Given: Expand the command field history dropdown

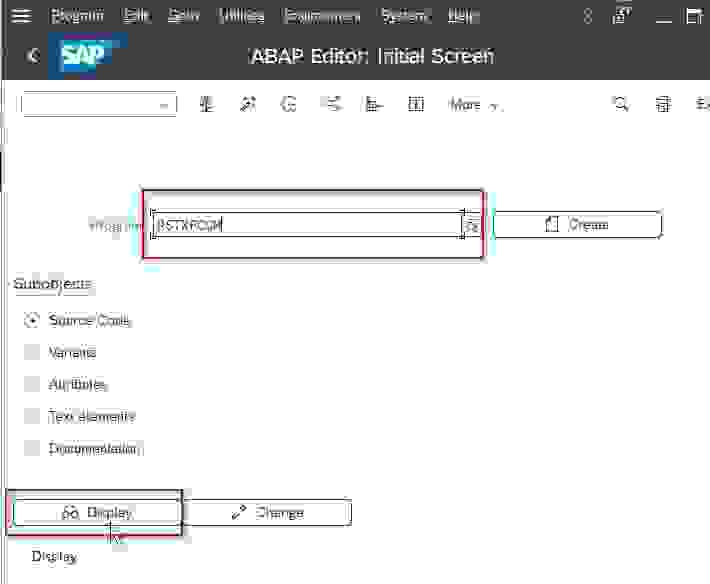Looking at the screenshot, I should (x=164, y=105).
